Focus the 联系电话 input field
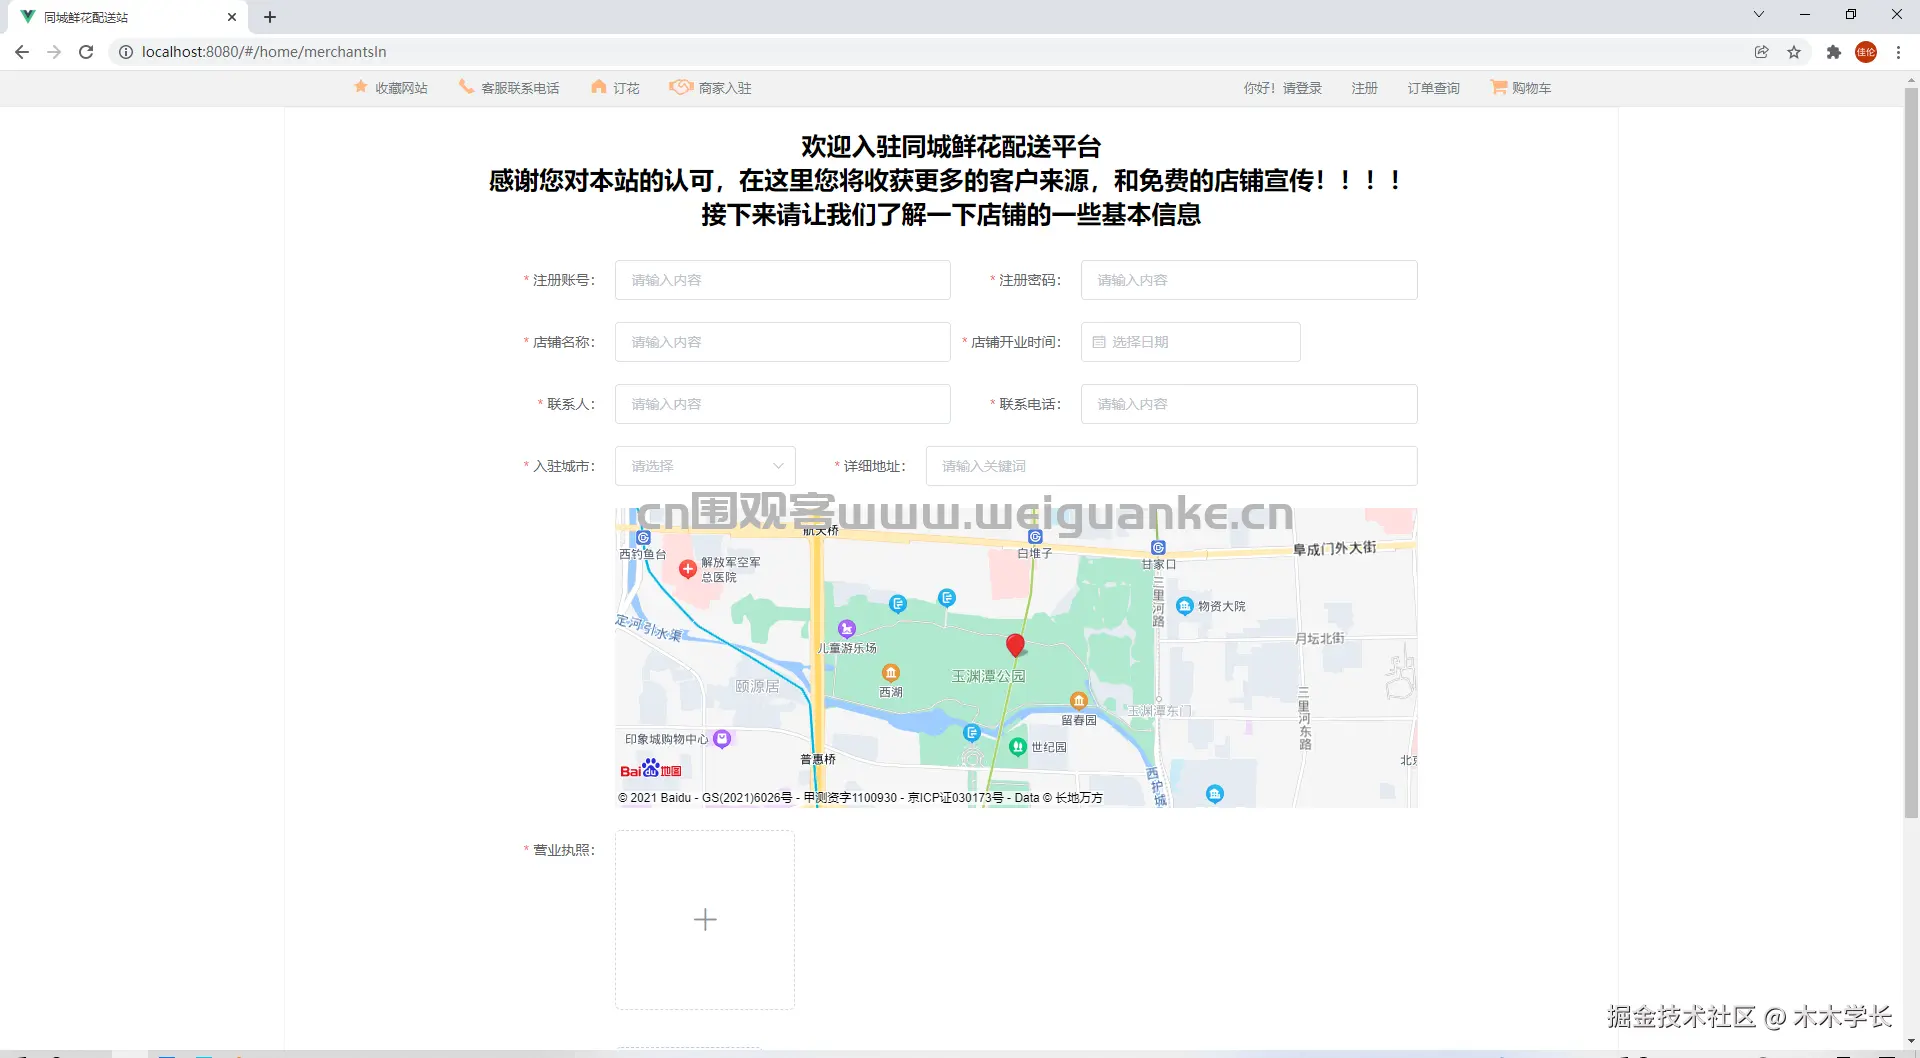 [x=1248, y=404]
